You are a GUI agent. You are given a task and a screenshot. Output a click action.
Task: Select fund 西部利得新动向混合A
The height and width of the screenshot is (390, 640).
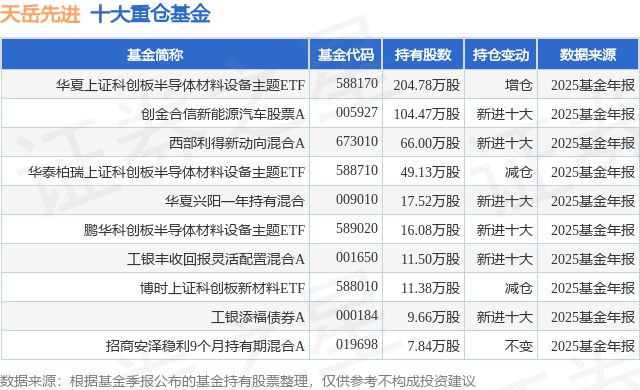(237, 143)
